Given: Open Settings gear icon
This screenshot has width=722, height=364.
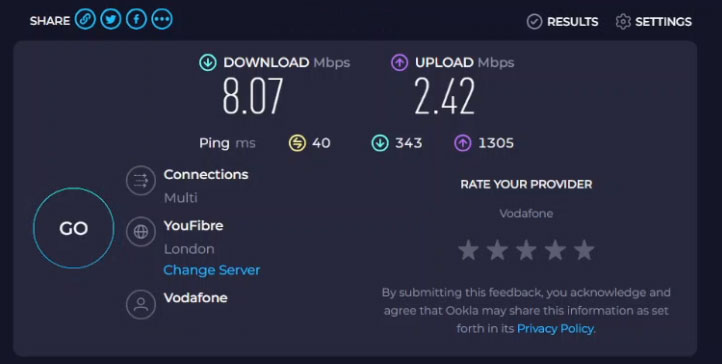Looking at the screenshot, I should pyautogui.click(x=623, y=22).
